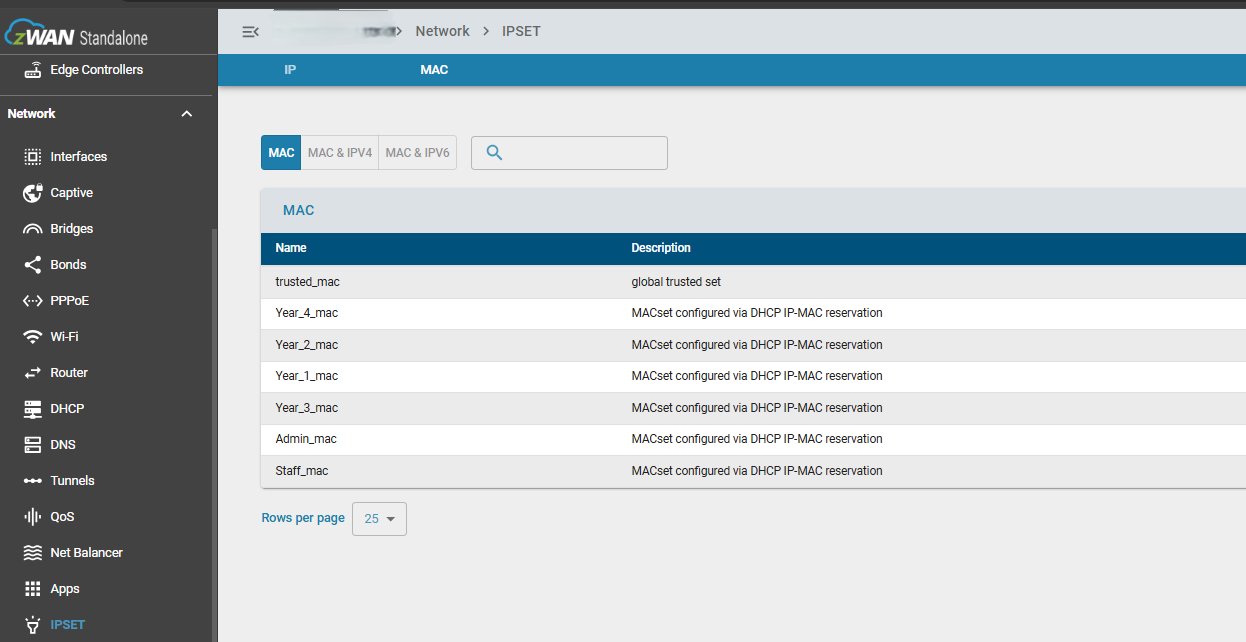Click the Edge Controllers router icon
This screenshot has width=1246, height=642.
pos(33,70)
